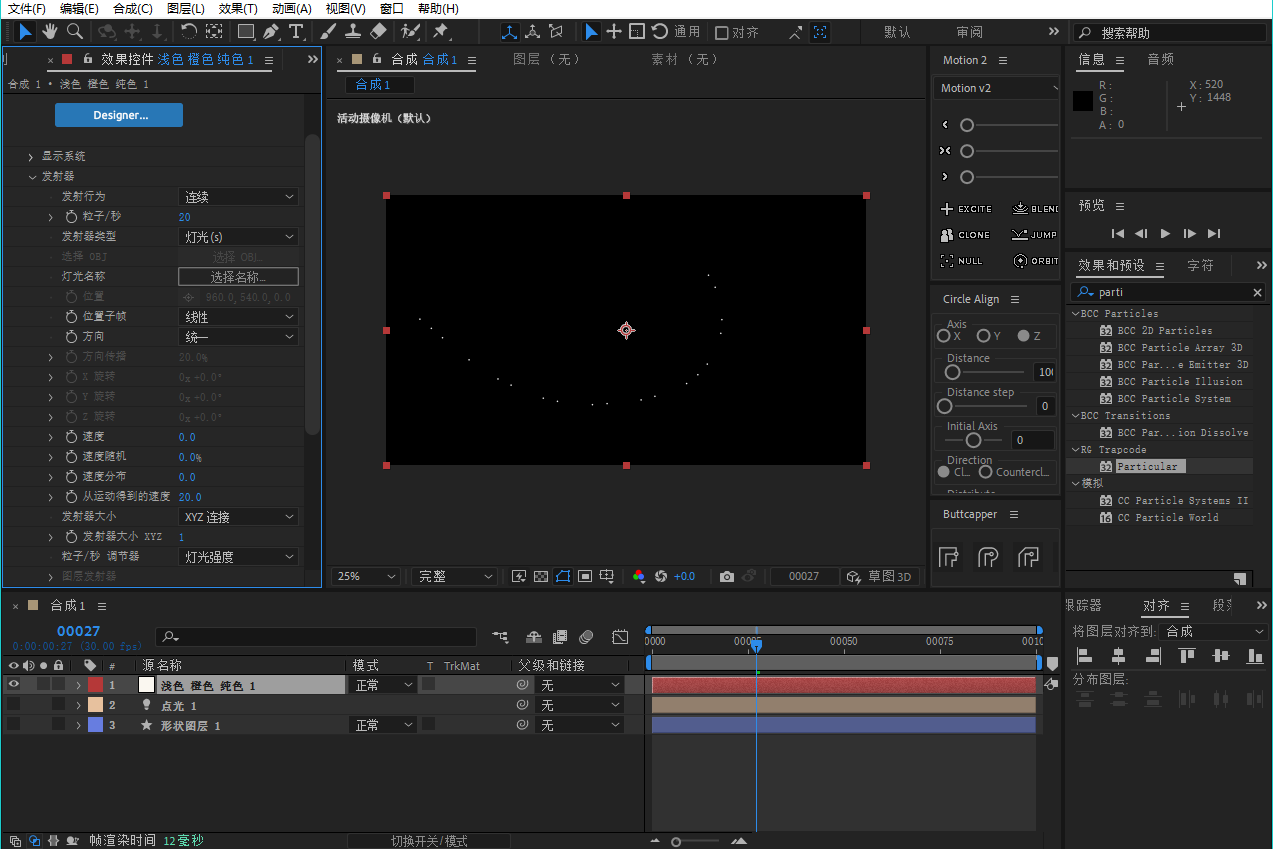Viewport: 1273px width, 849px height.
Task: Reset exposure in the viewer
Action: pos(661,576)
